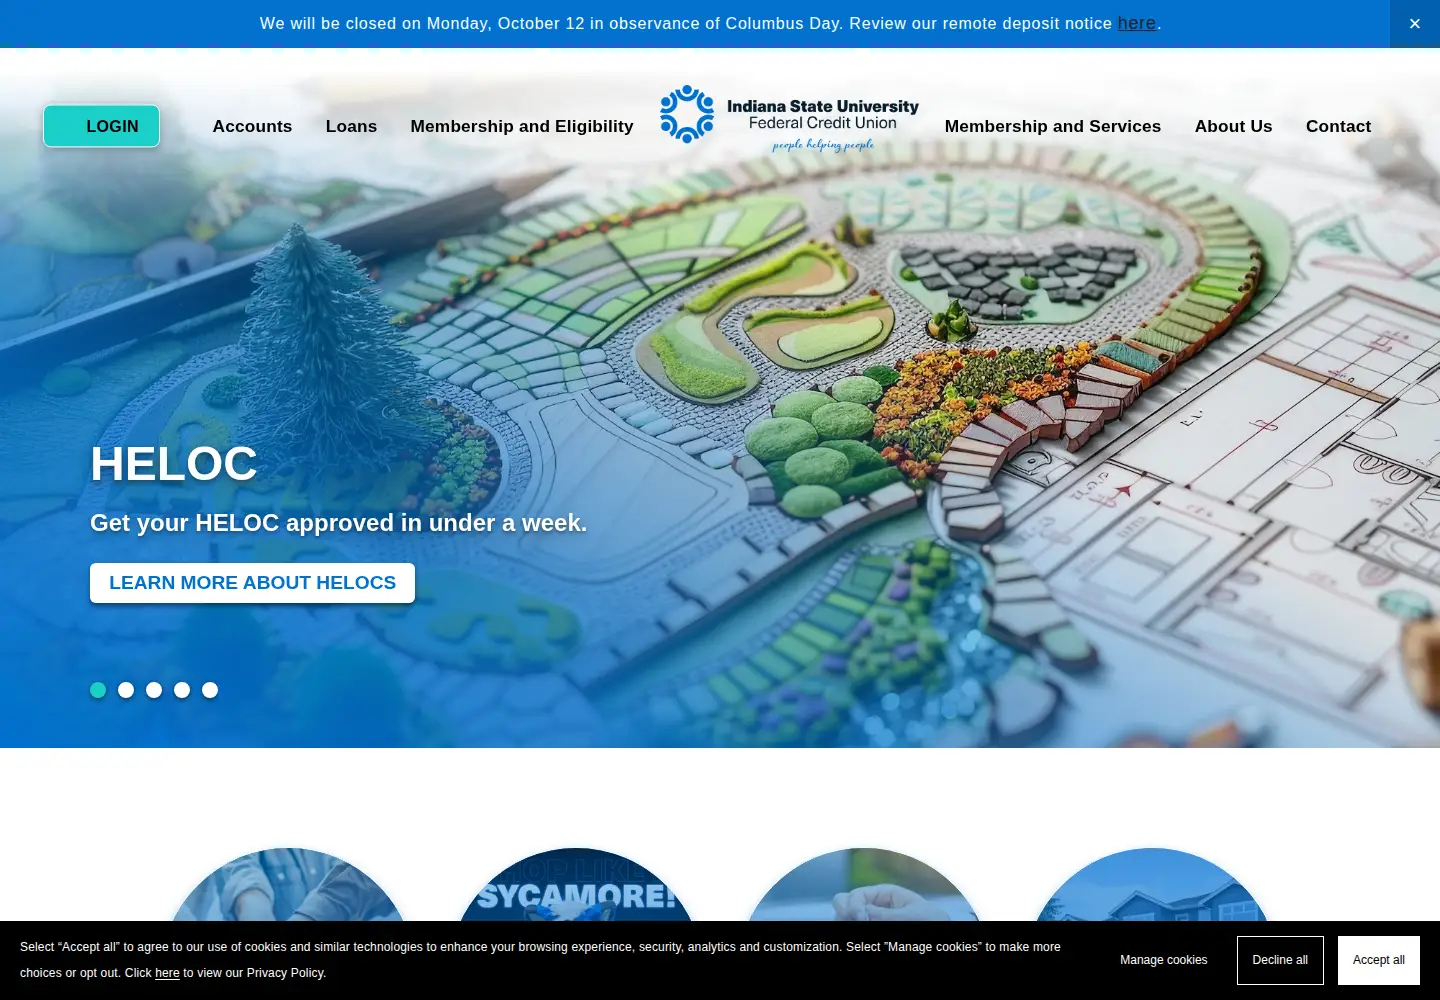Open the Sycamore circular thumbnail
The width and height of the screenshot is (1440, 1000).
pos(576,885)
